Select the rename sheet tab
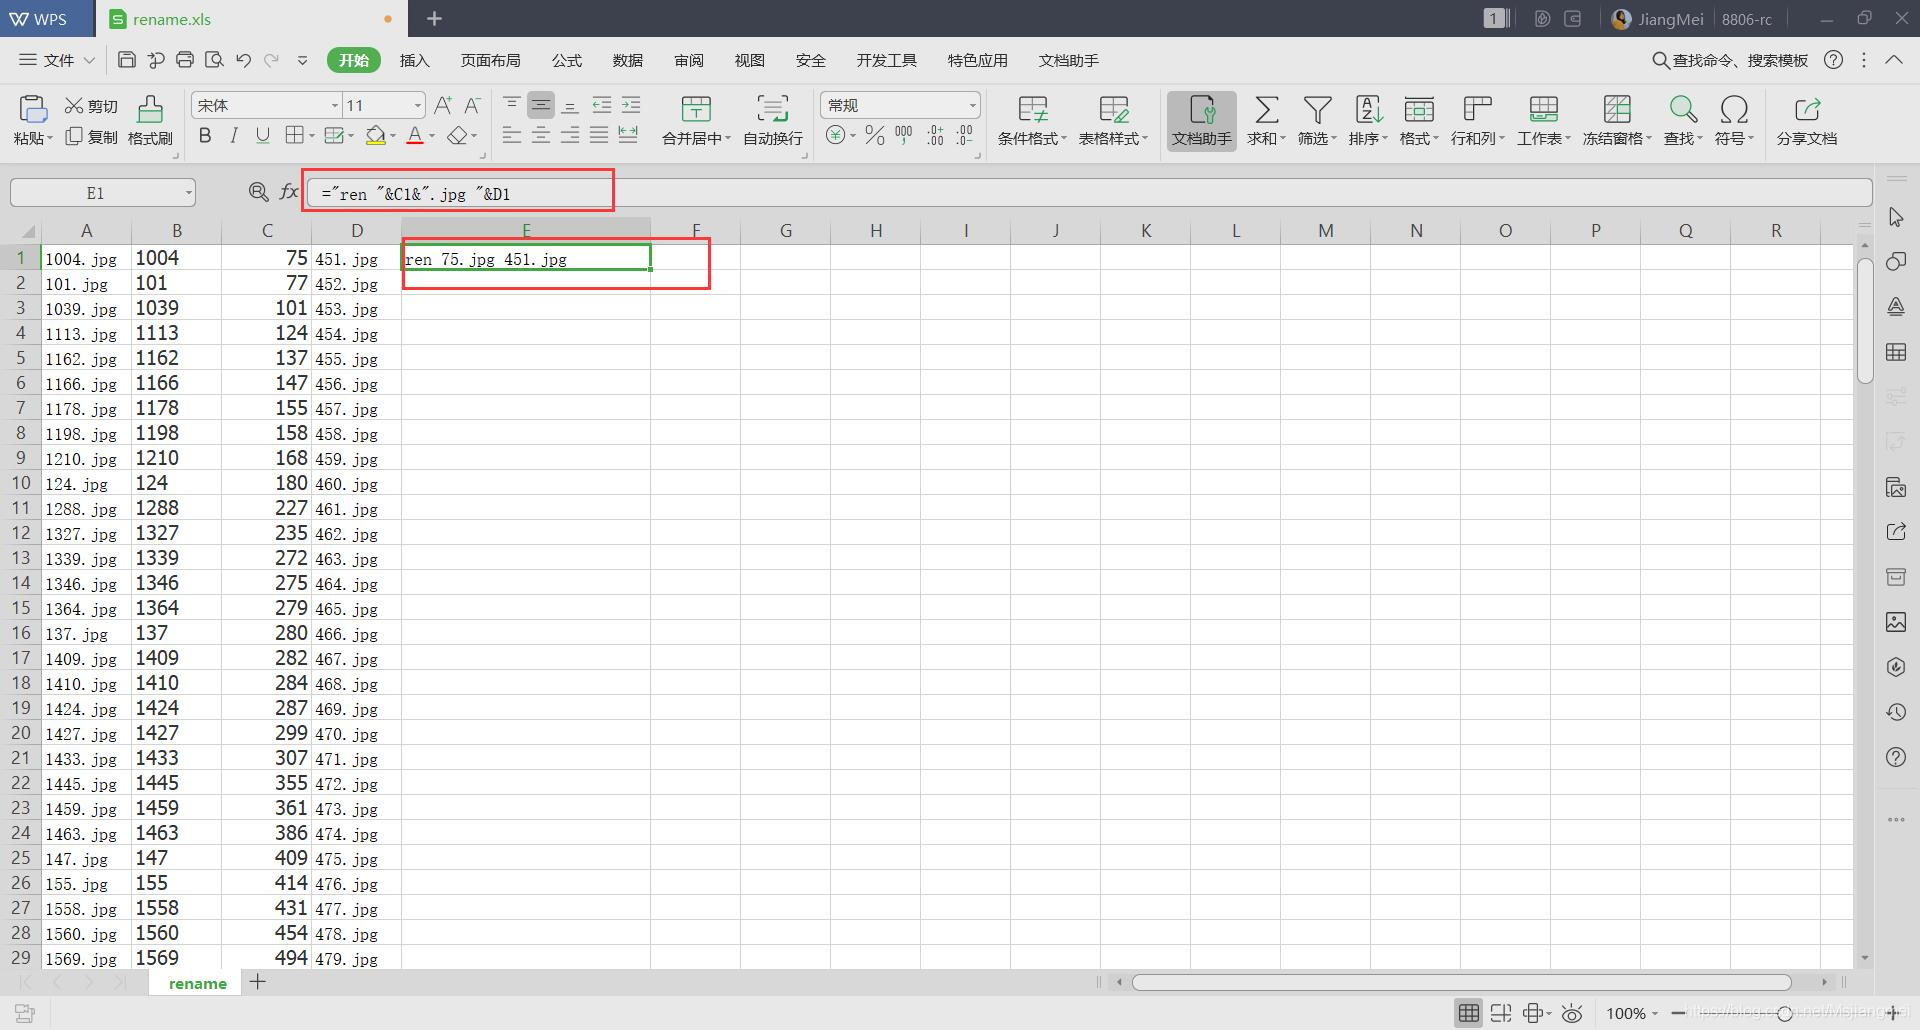This screenshot has width=1920, height=1030. 198,983
